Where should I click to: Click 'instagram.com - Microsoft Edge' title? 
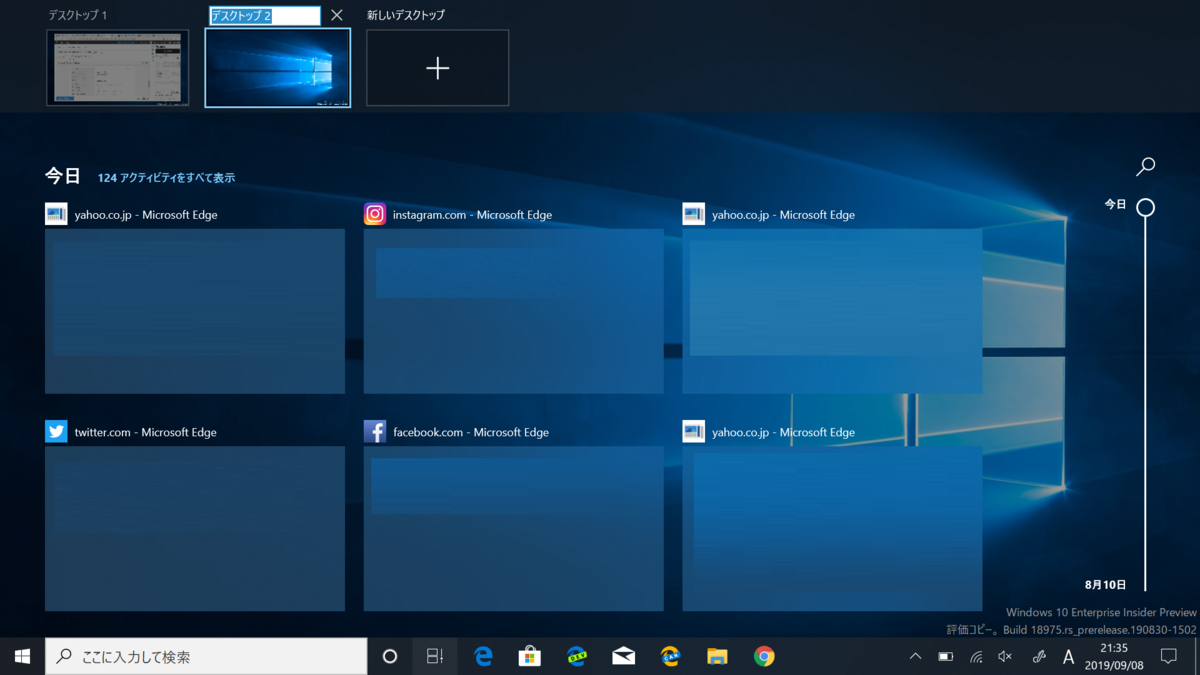coord(472,215)
